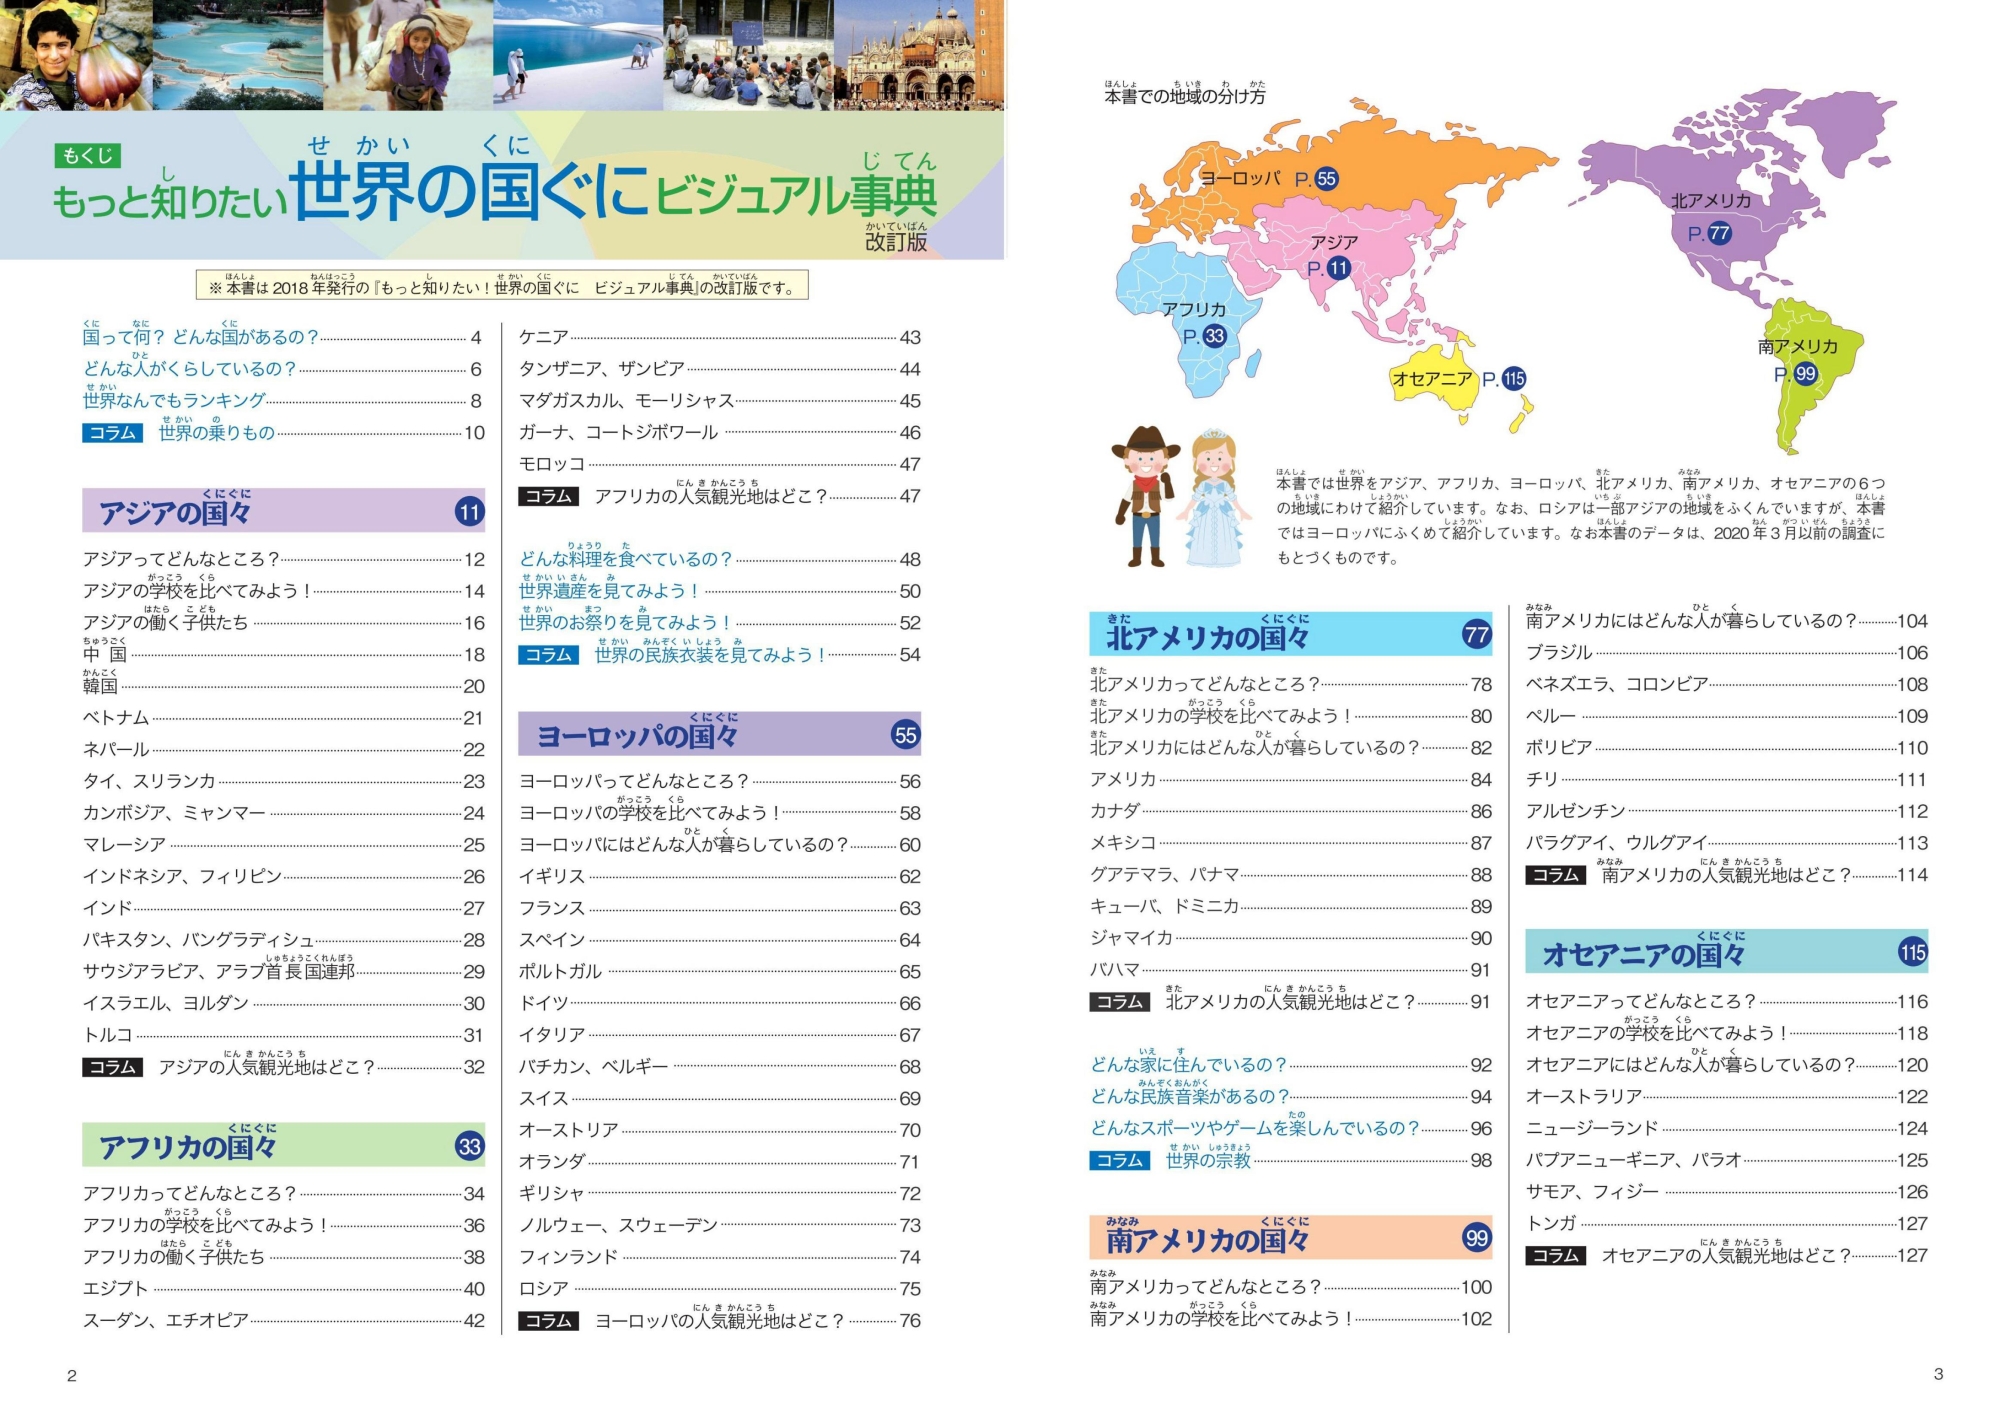Click the cowboy character illustration

(x=1144, y=496)
